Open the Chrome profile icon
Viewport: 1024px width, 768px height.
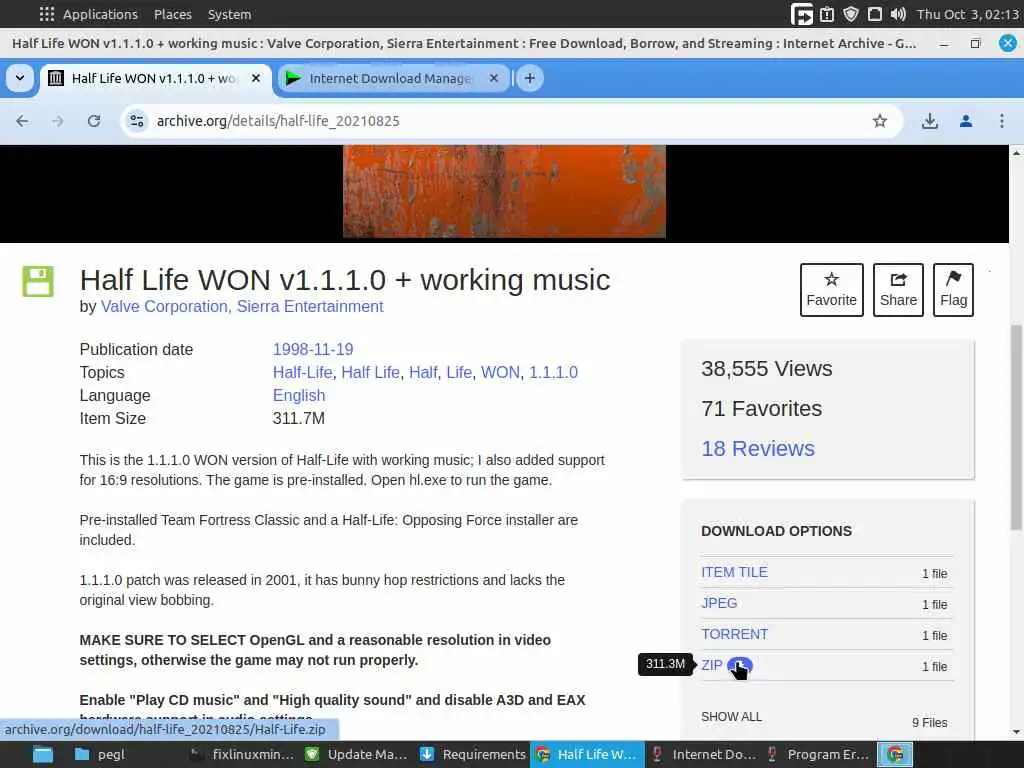pos(966,121)
